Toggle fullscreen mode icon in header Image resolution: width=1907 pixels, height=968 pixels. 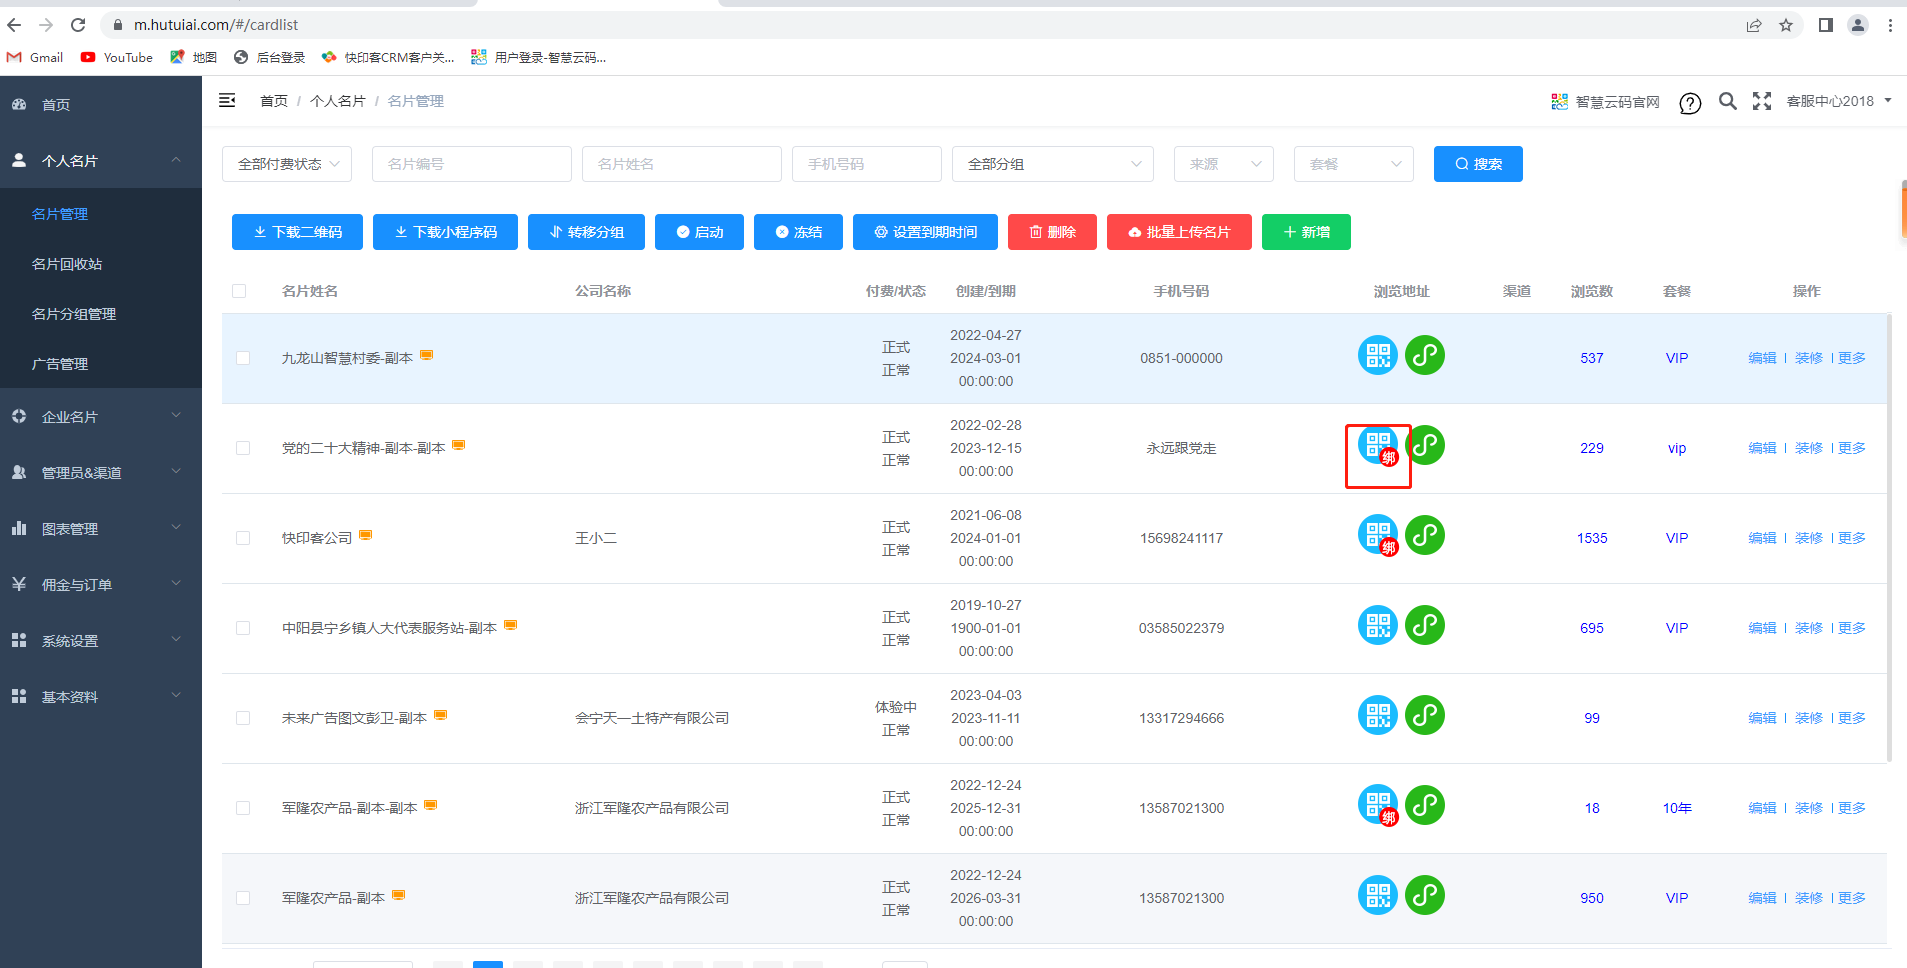1761,101
